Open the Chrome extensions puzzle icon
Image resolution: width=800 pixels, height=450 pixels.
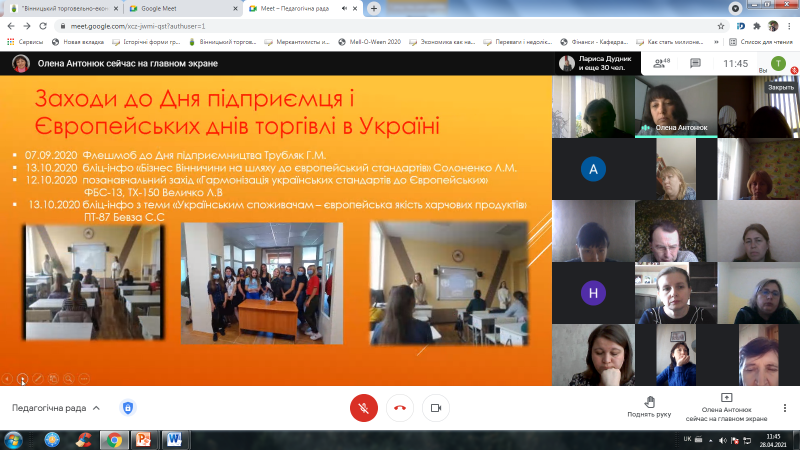click(757, 26)
